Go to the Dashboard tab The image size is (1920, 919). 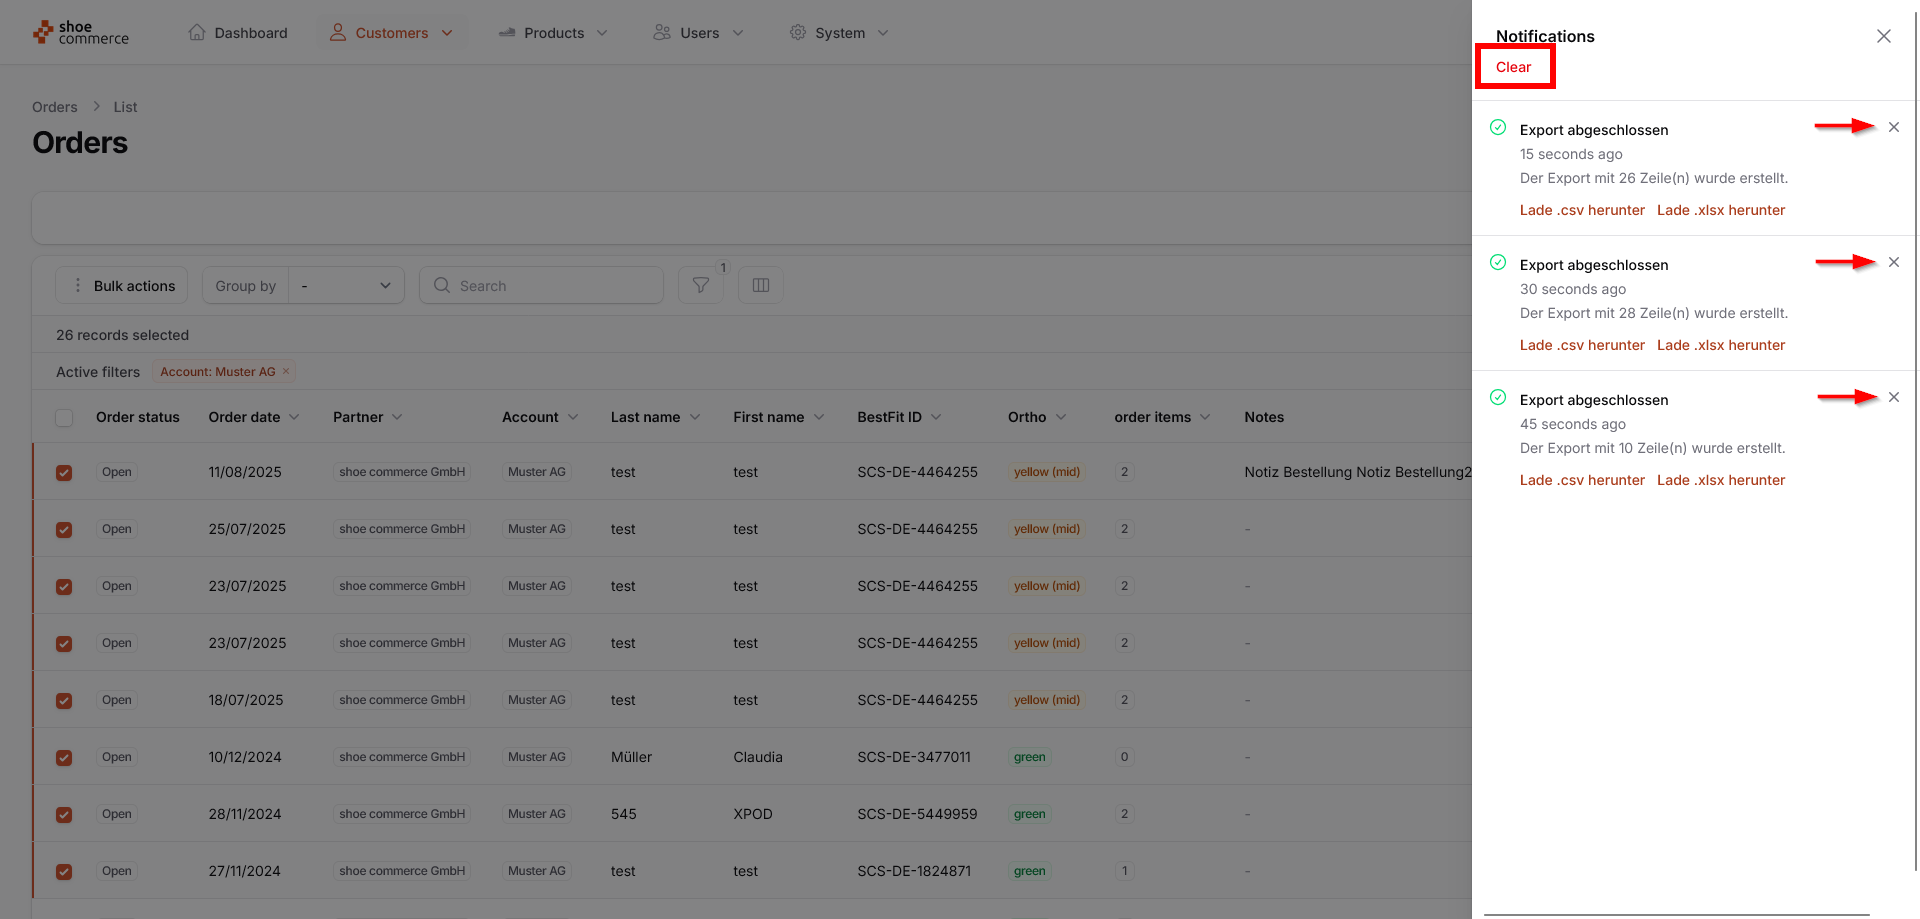(x=238, y=33)
